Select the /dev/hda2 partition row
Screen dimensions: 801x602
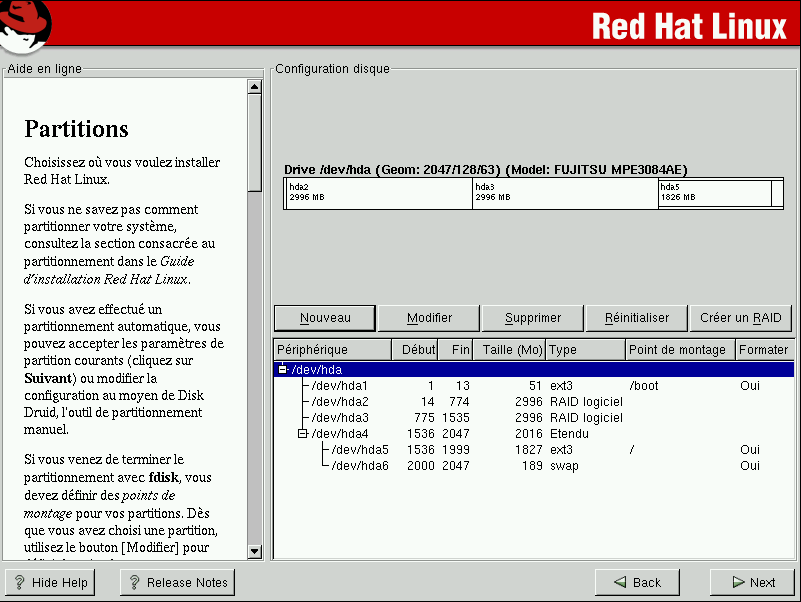[x=534, y=402]
